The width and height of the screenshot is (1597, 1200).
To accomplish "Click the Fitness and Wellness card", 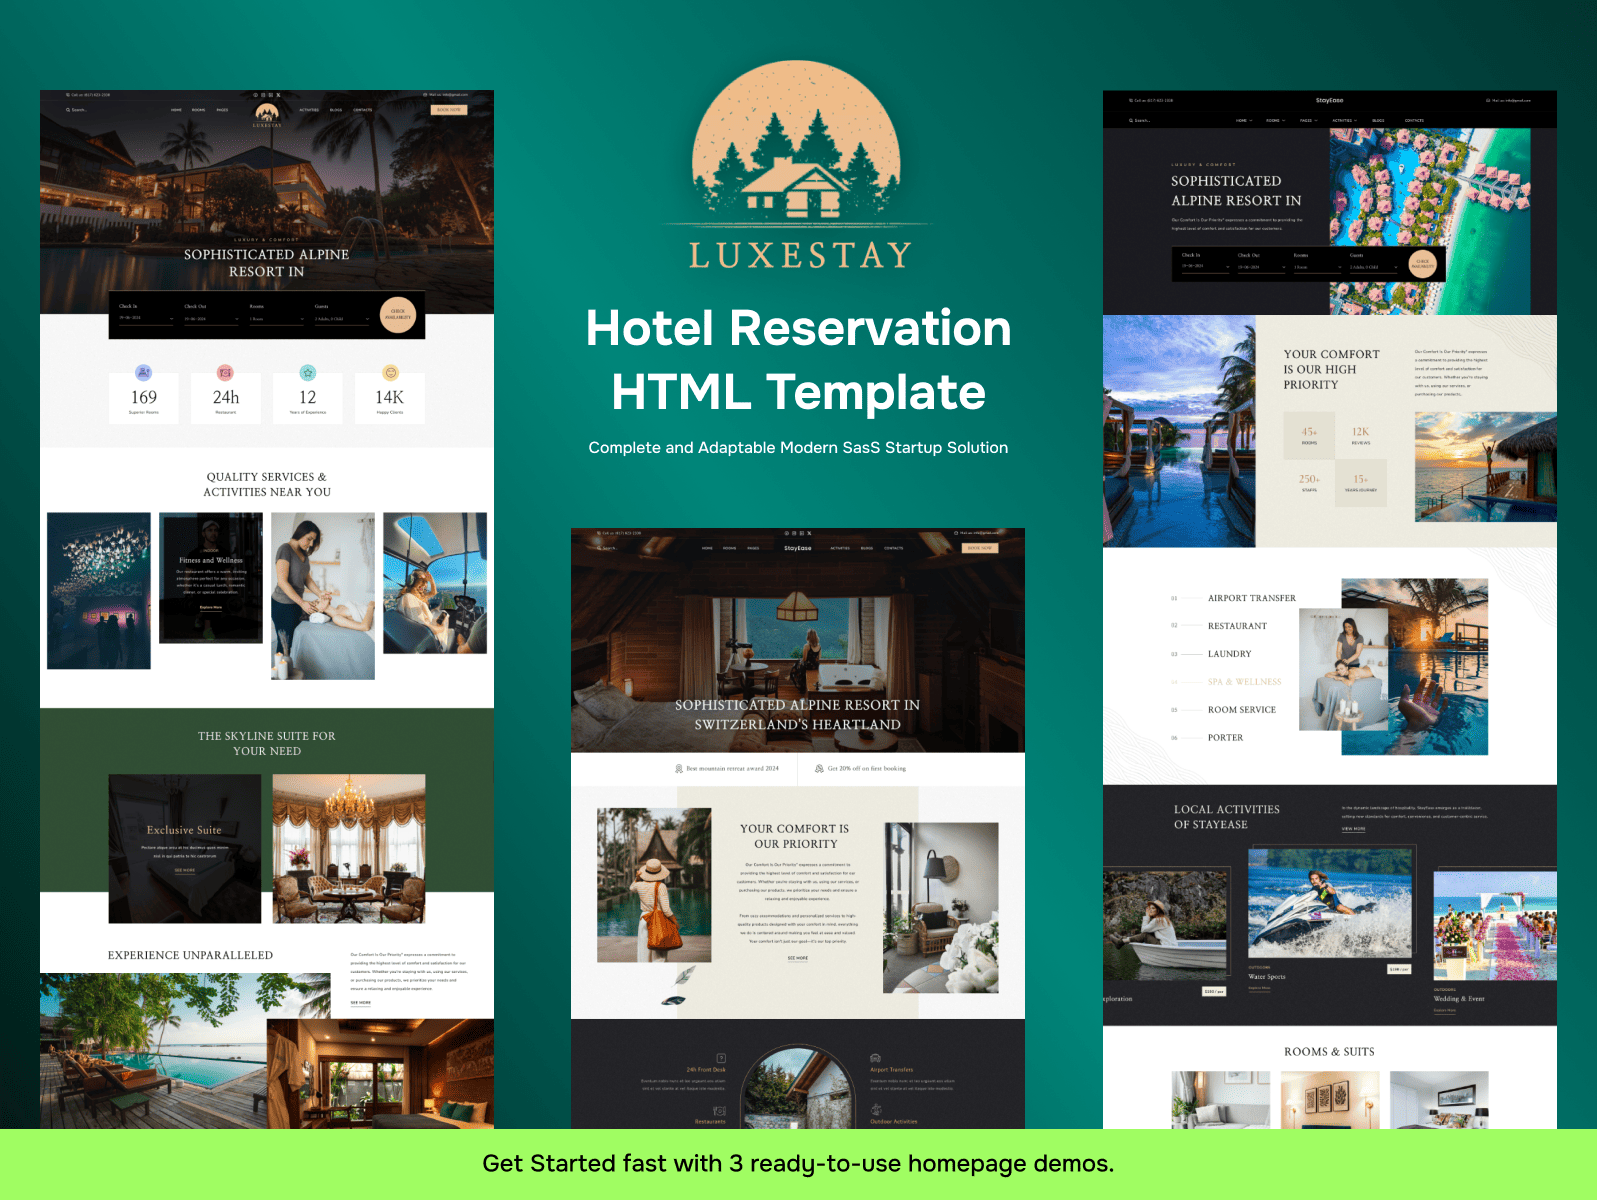I will (x=211, y=578).
